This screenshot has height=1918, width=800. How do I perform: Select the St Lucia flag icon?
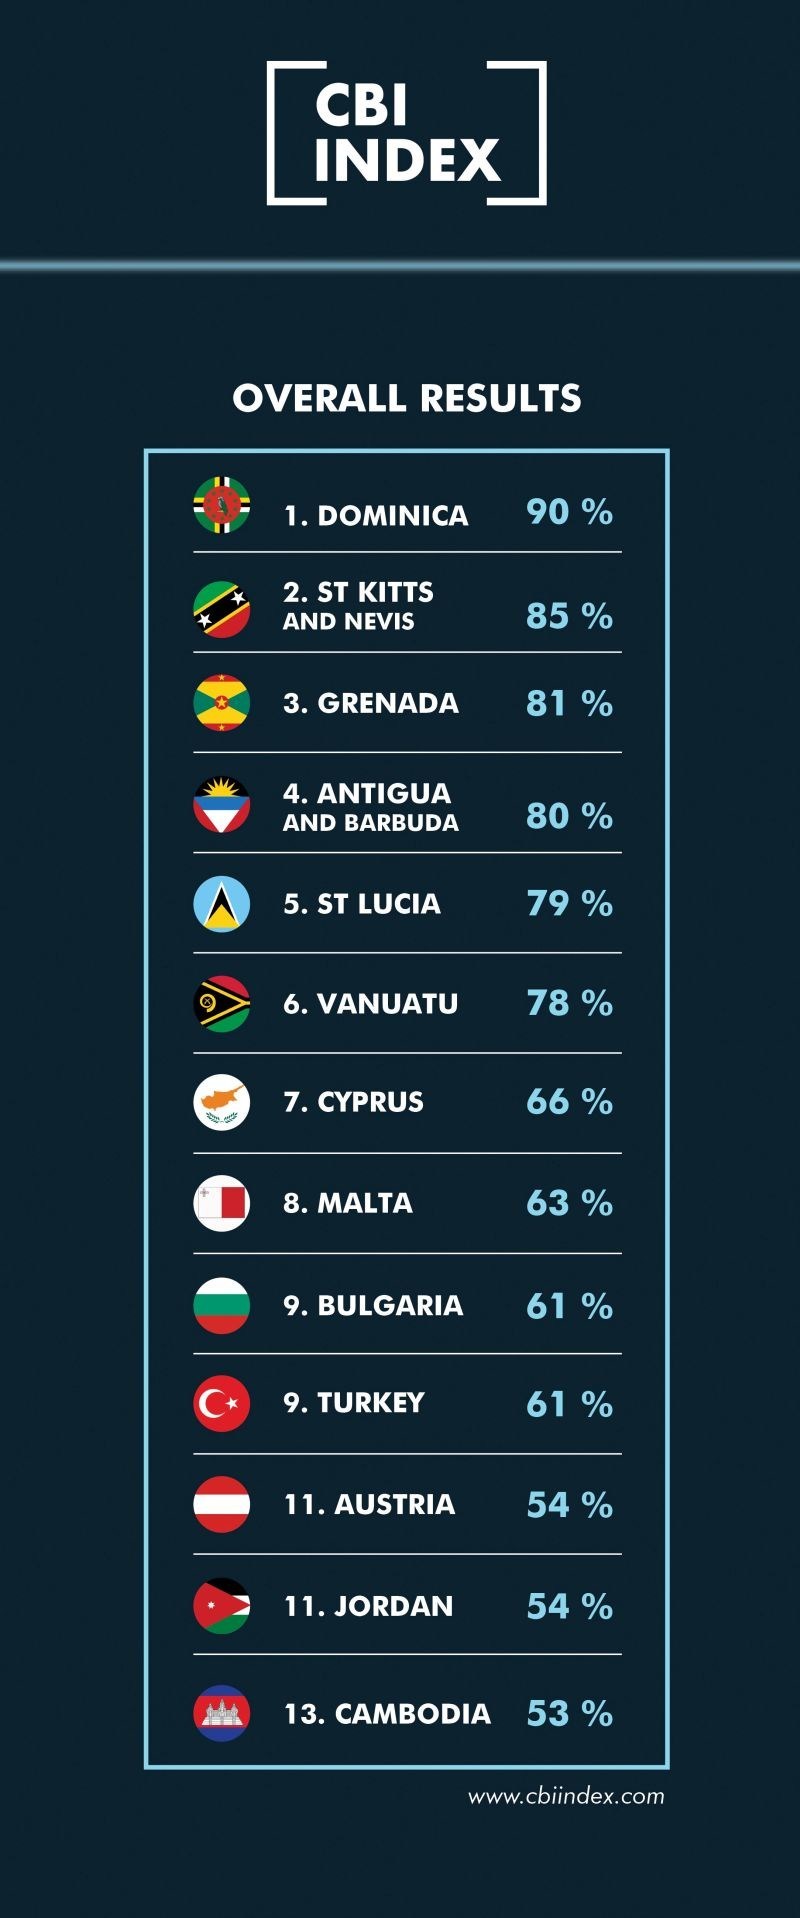coord(221,903)
